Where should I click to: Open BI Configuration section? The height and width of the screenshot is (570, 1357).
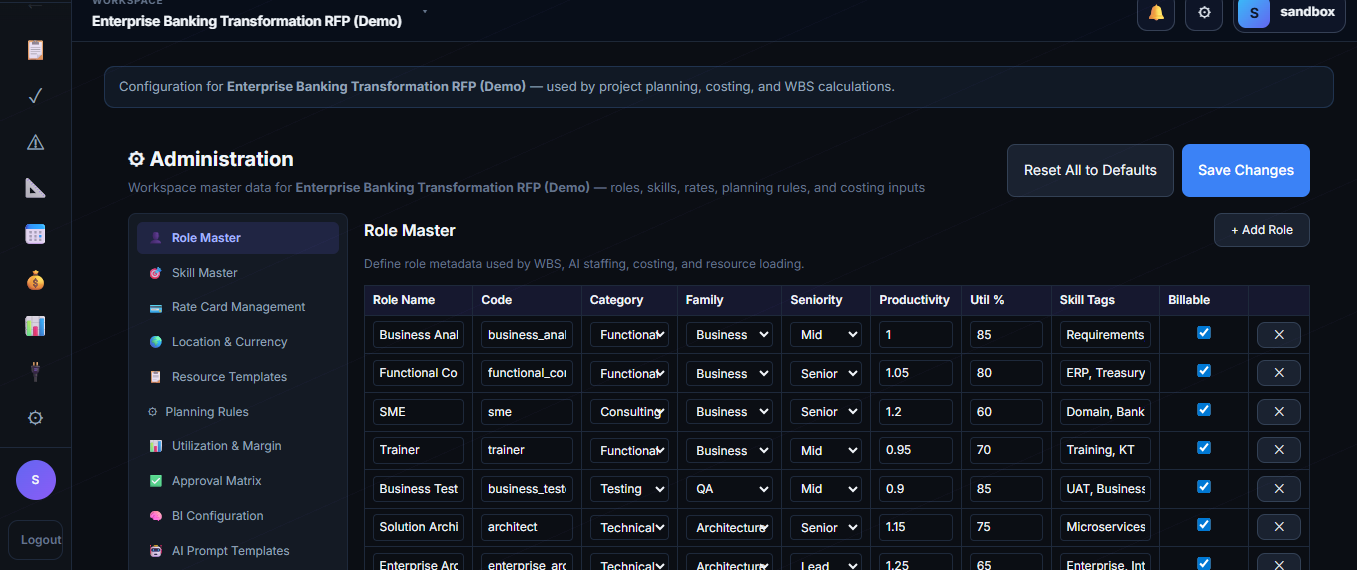click(238, 516)
